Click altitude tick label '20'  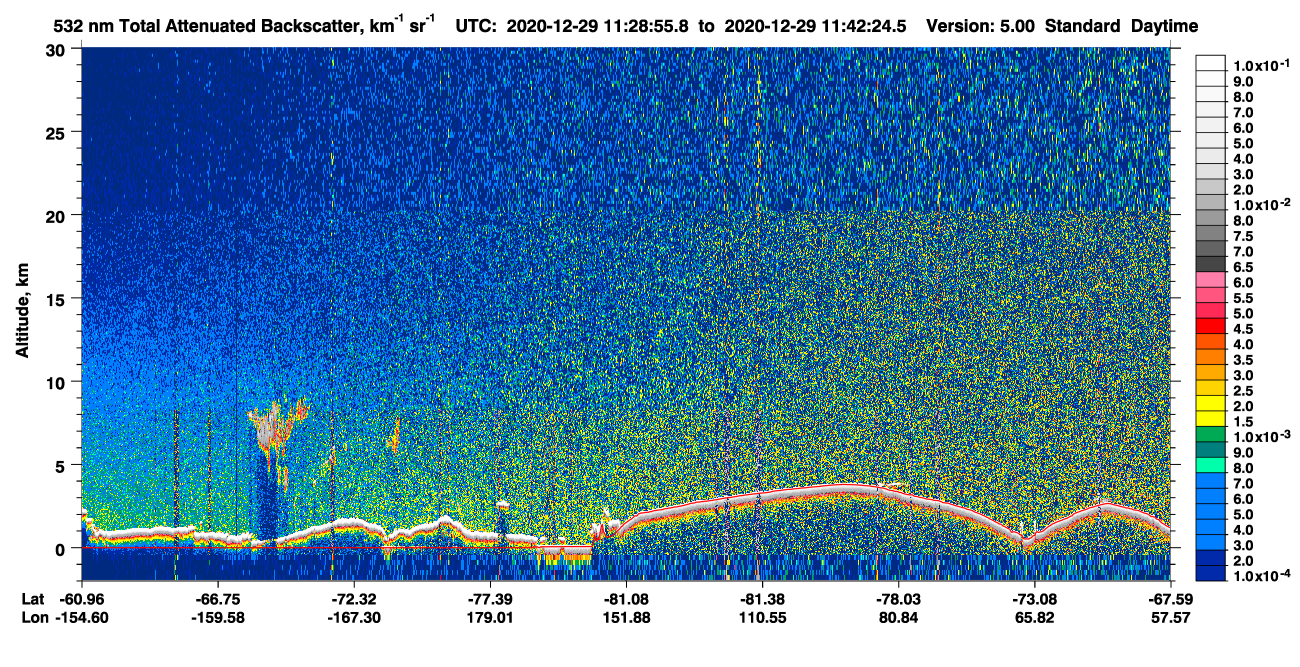click(57, 215)
